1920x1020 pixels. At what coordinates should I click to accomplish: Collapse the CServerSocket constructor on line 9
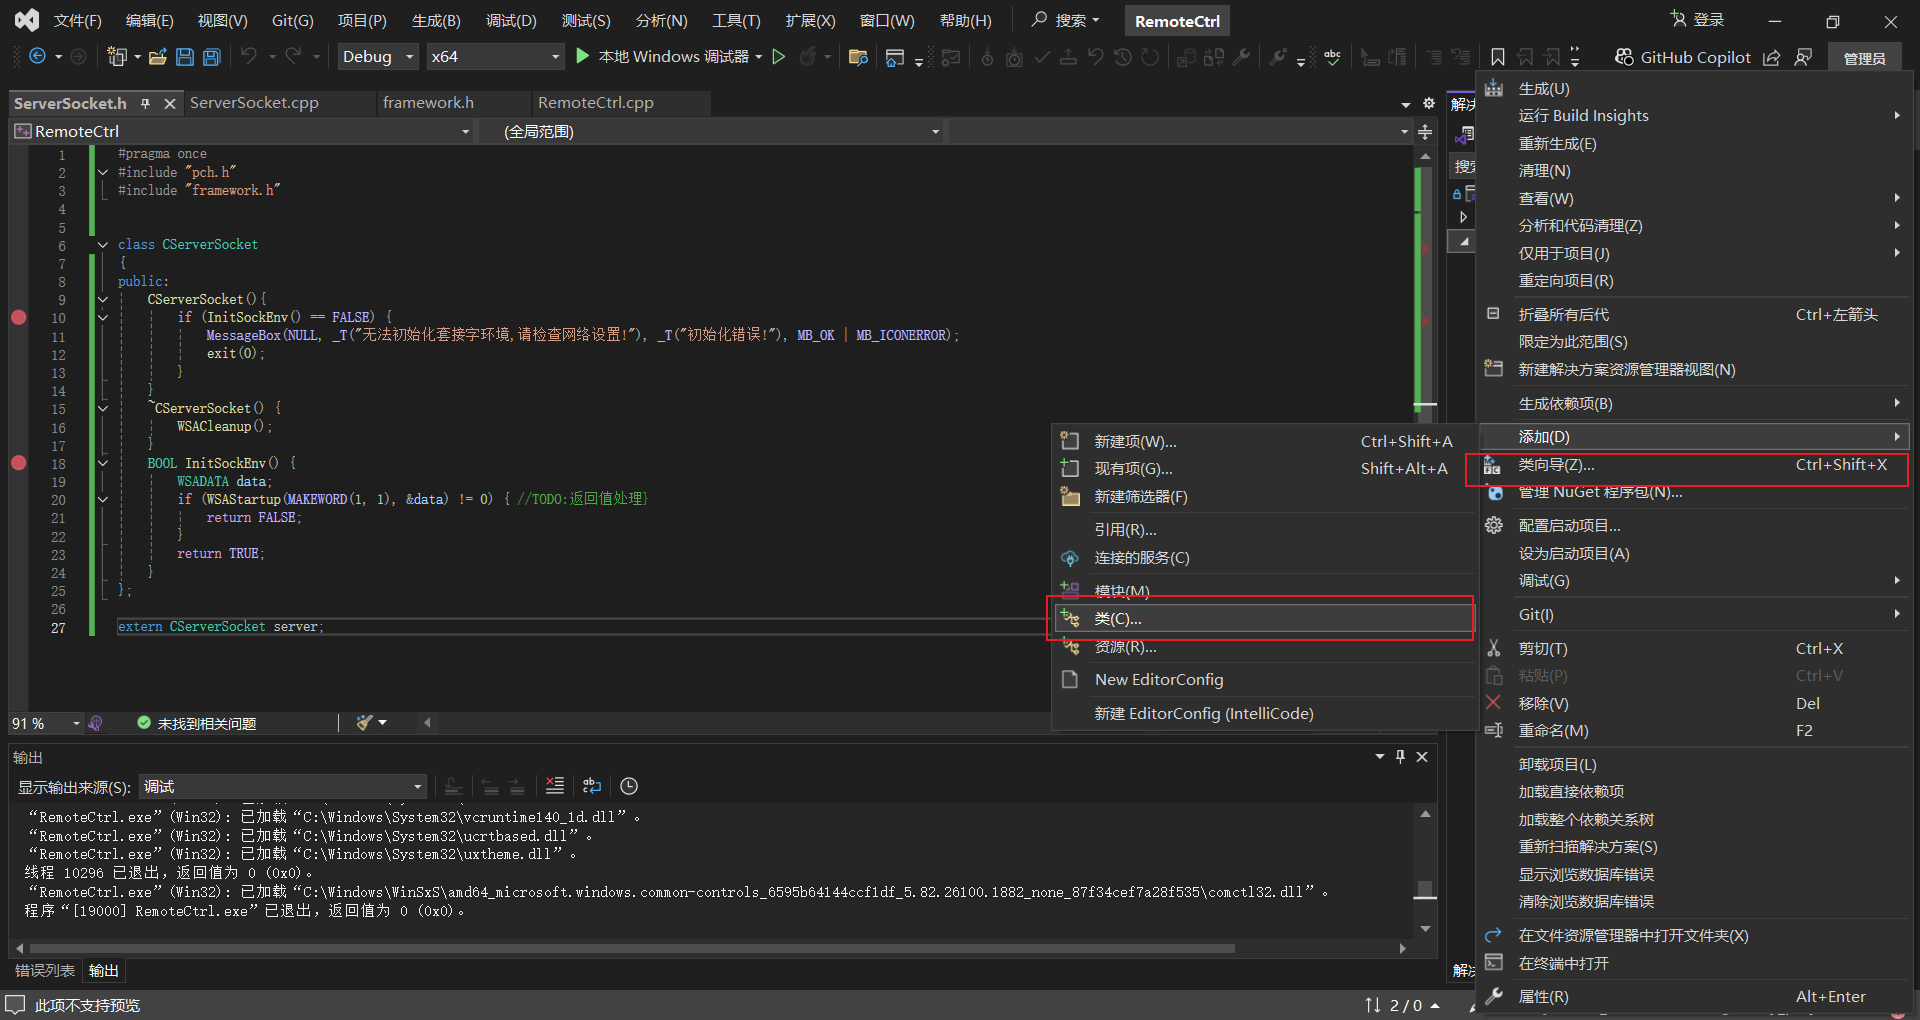(x=103, y=299)
